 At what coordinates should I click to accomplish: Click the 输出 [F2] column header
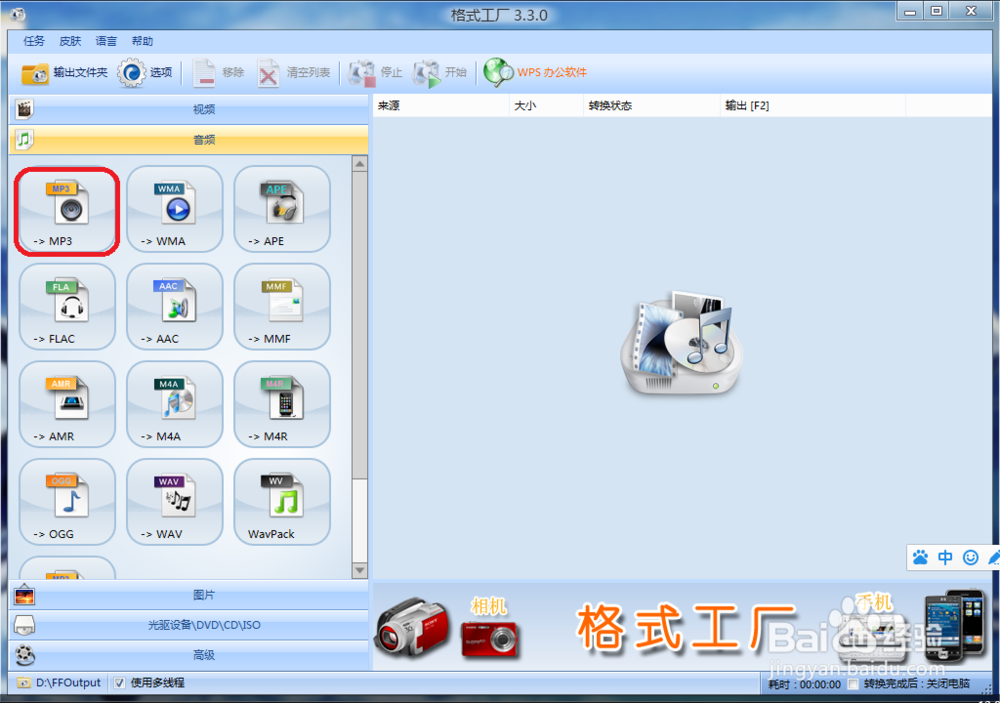(813, 106)
